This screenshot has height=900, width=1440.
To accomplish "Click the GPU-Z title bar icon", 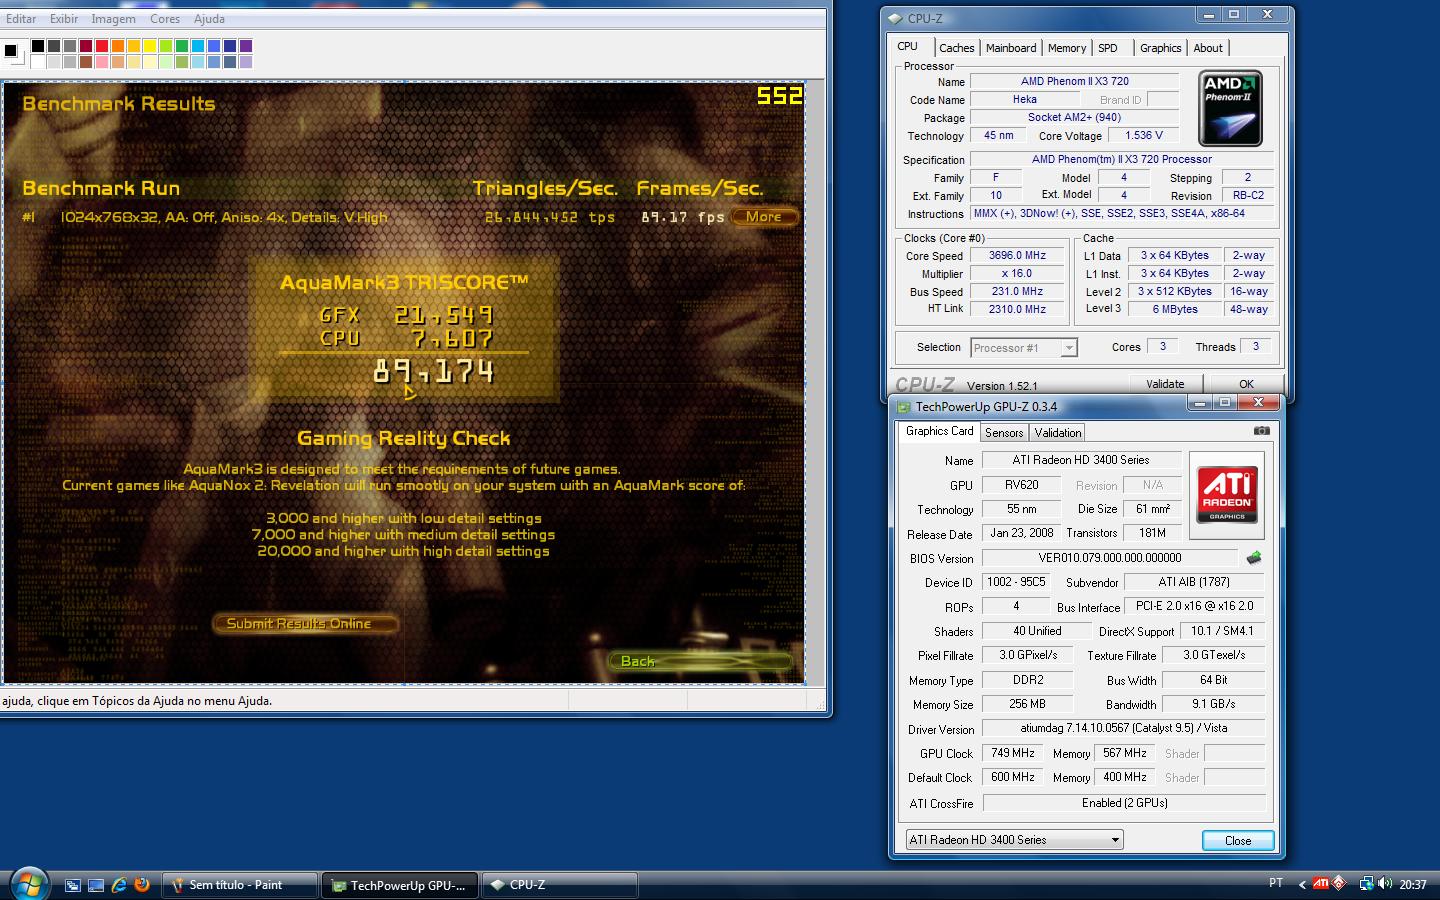I will (904, 407).
